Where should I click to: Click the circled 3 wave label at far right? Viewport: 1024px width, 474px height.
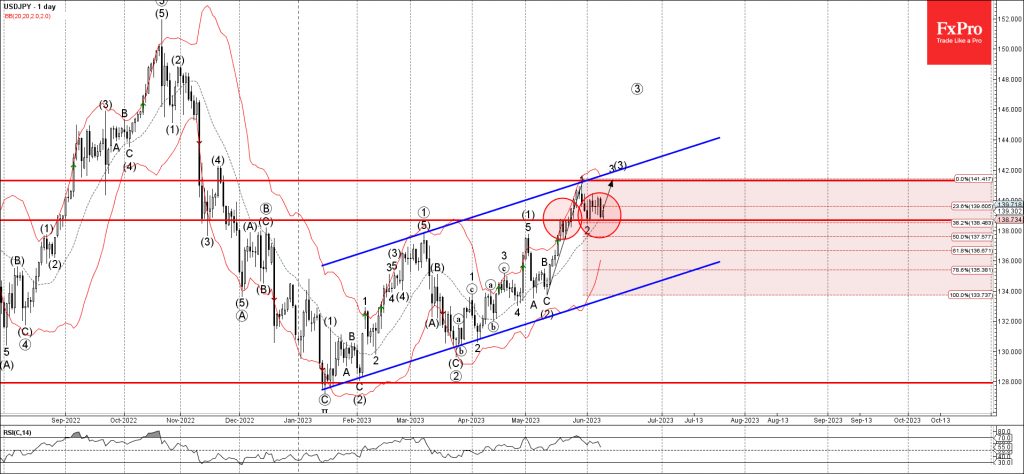click(637, 89)
